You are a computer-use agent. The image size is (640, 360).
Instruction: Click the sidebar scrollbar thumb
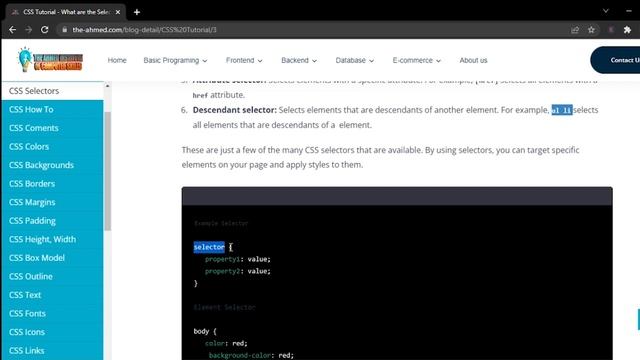(x=108, y=171)
